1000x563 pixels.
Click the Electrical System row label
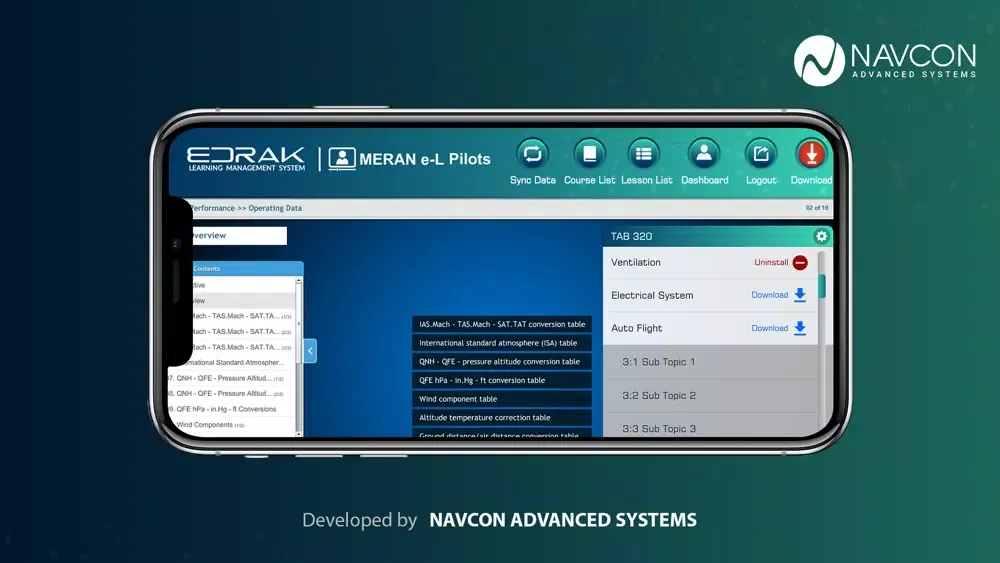(x=652, y=295)
